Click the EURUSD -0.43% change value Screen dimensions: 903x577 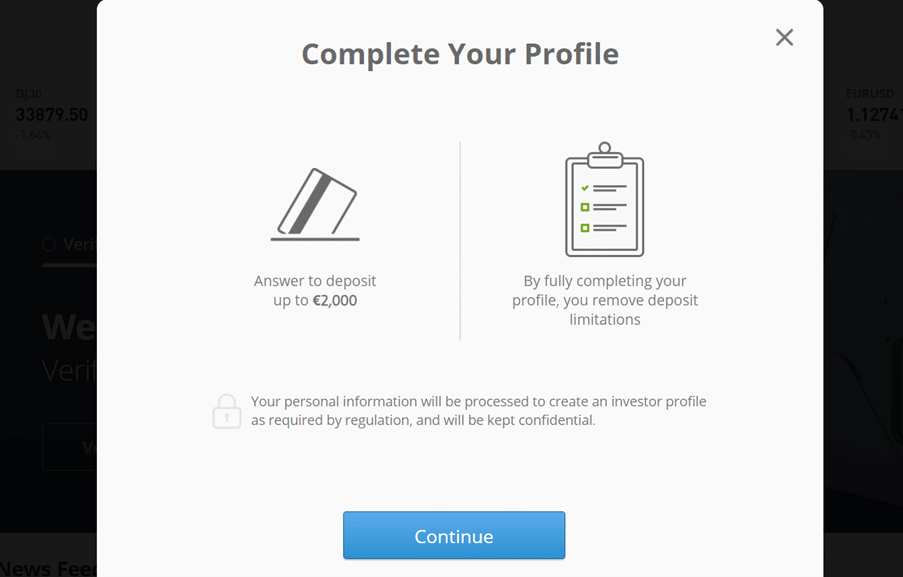coord(863,135)
